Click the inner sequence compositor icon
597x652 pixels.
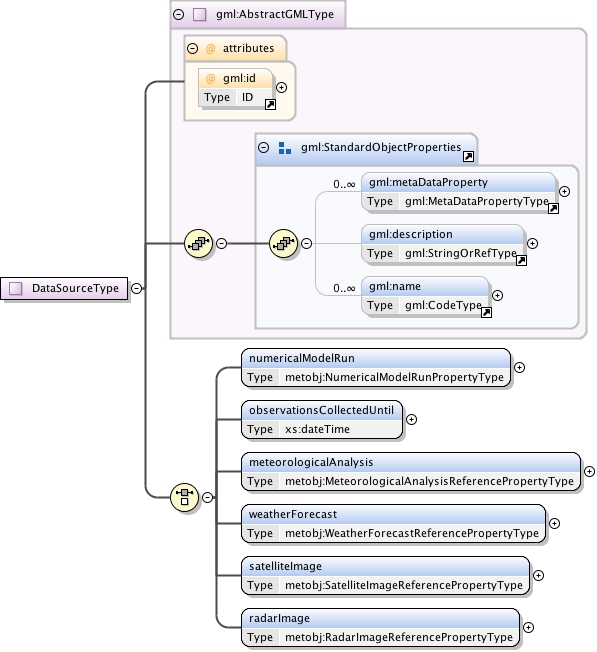283,243
